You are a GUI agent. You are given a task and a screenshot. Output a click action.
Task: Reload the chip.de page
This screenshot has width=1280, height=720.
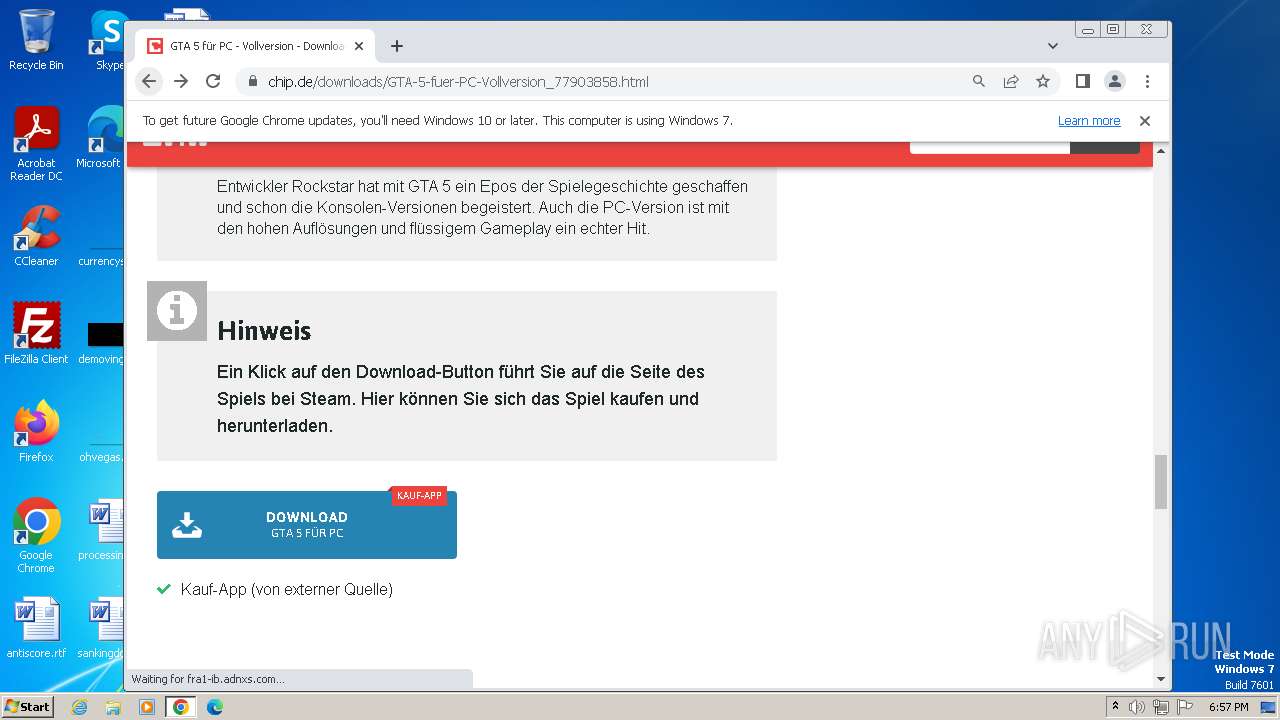coord(213,81)
